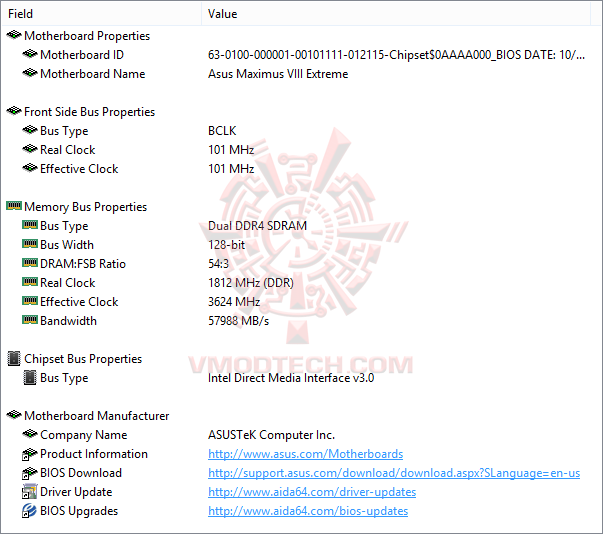Select the Motherboard ID value string
The width and height of the screenshot is (603, 534).
[396, 55]
